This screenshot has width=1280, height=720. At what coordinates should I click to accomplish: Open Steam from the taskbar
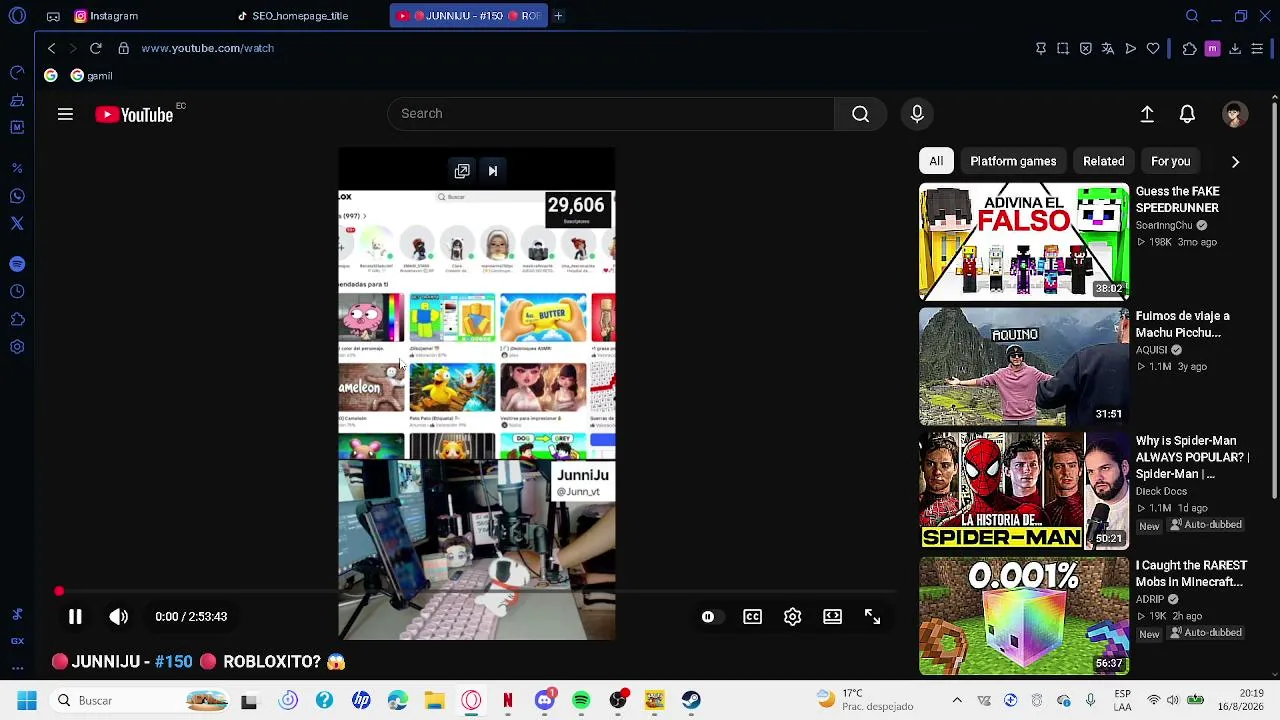[691, 700]
